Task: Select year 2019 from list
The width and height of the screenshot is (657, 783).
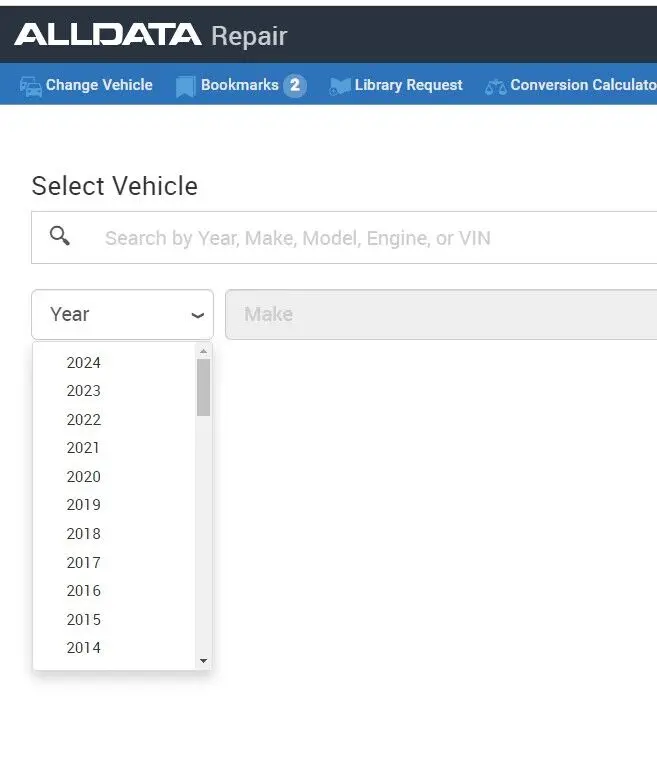Action: click(x=114, y=504)
